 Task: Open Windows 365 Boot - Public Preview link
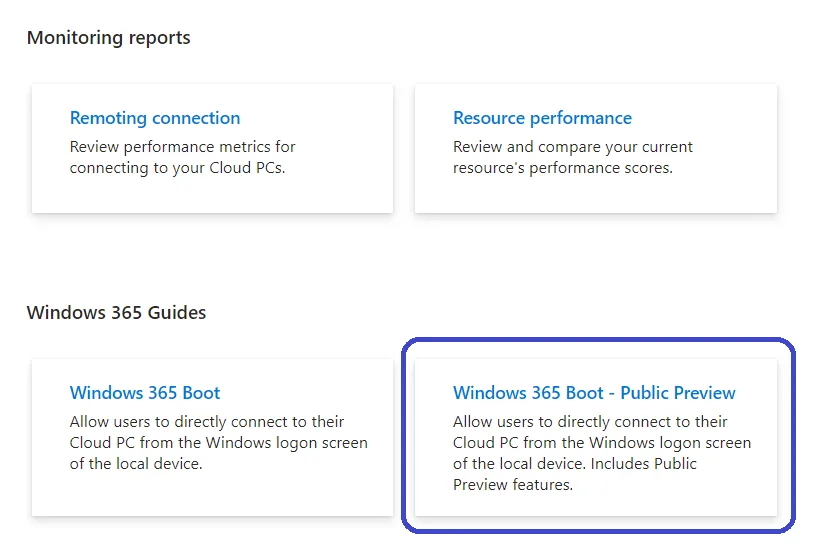[x=594, y=393]
